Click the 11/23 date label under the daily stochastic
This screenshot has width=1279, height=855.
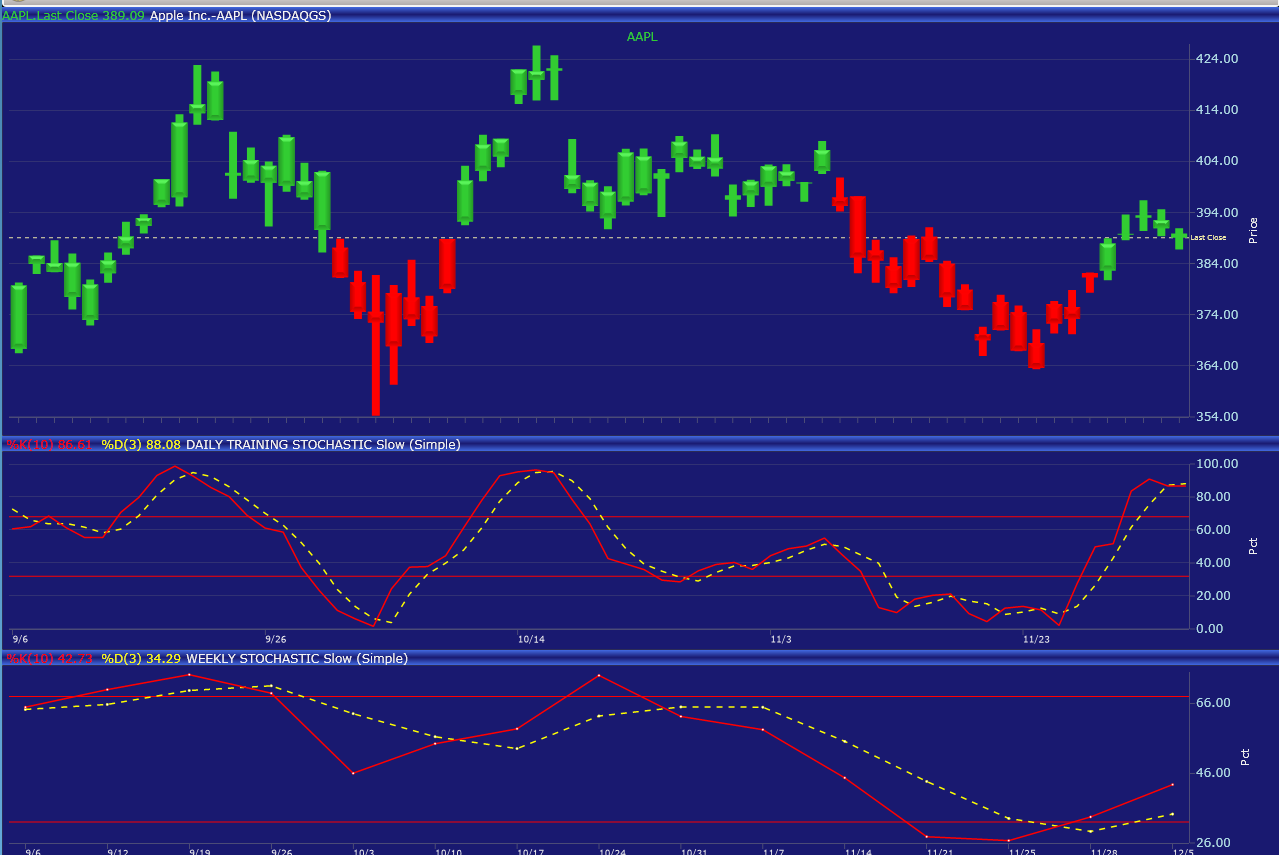coord(1037,638)
